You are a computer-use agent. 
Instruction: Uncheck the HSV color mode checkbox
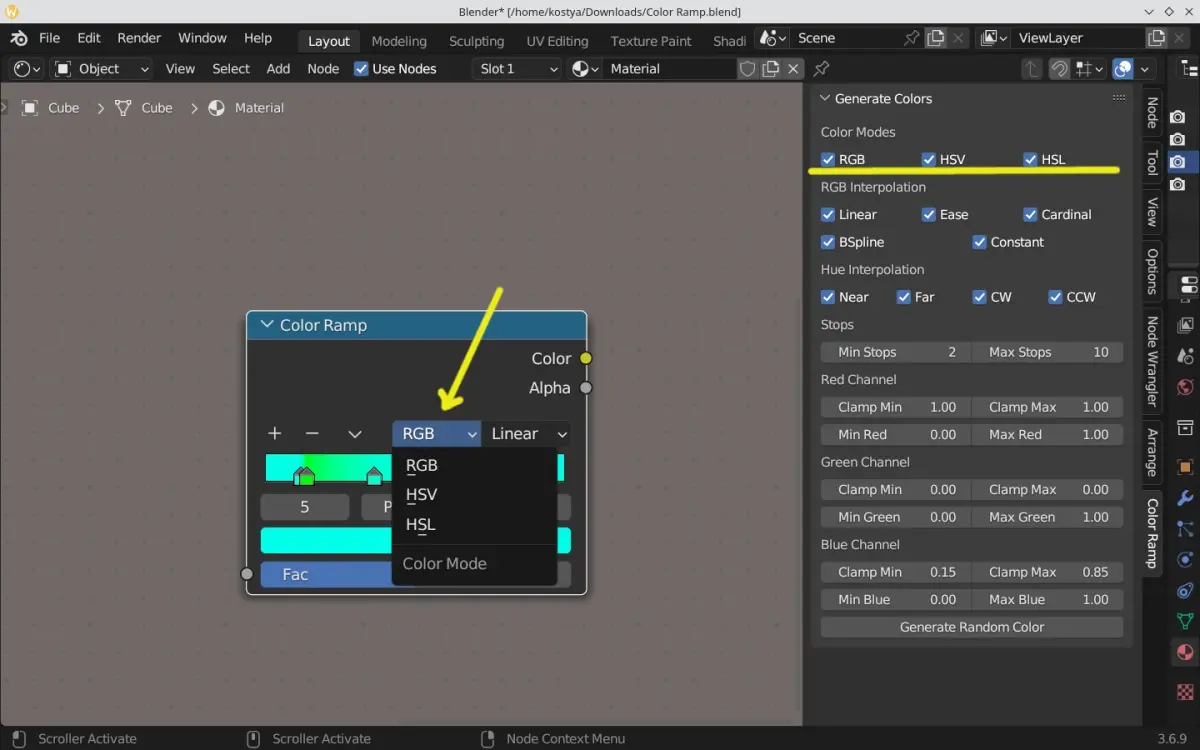(x=929, y=159)
